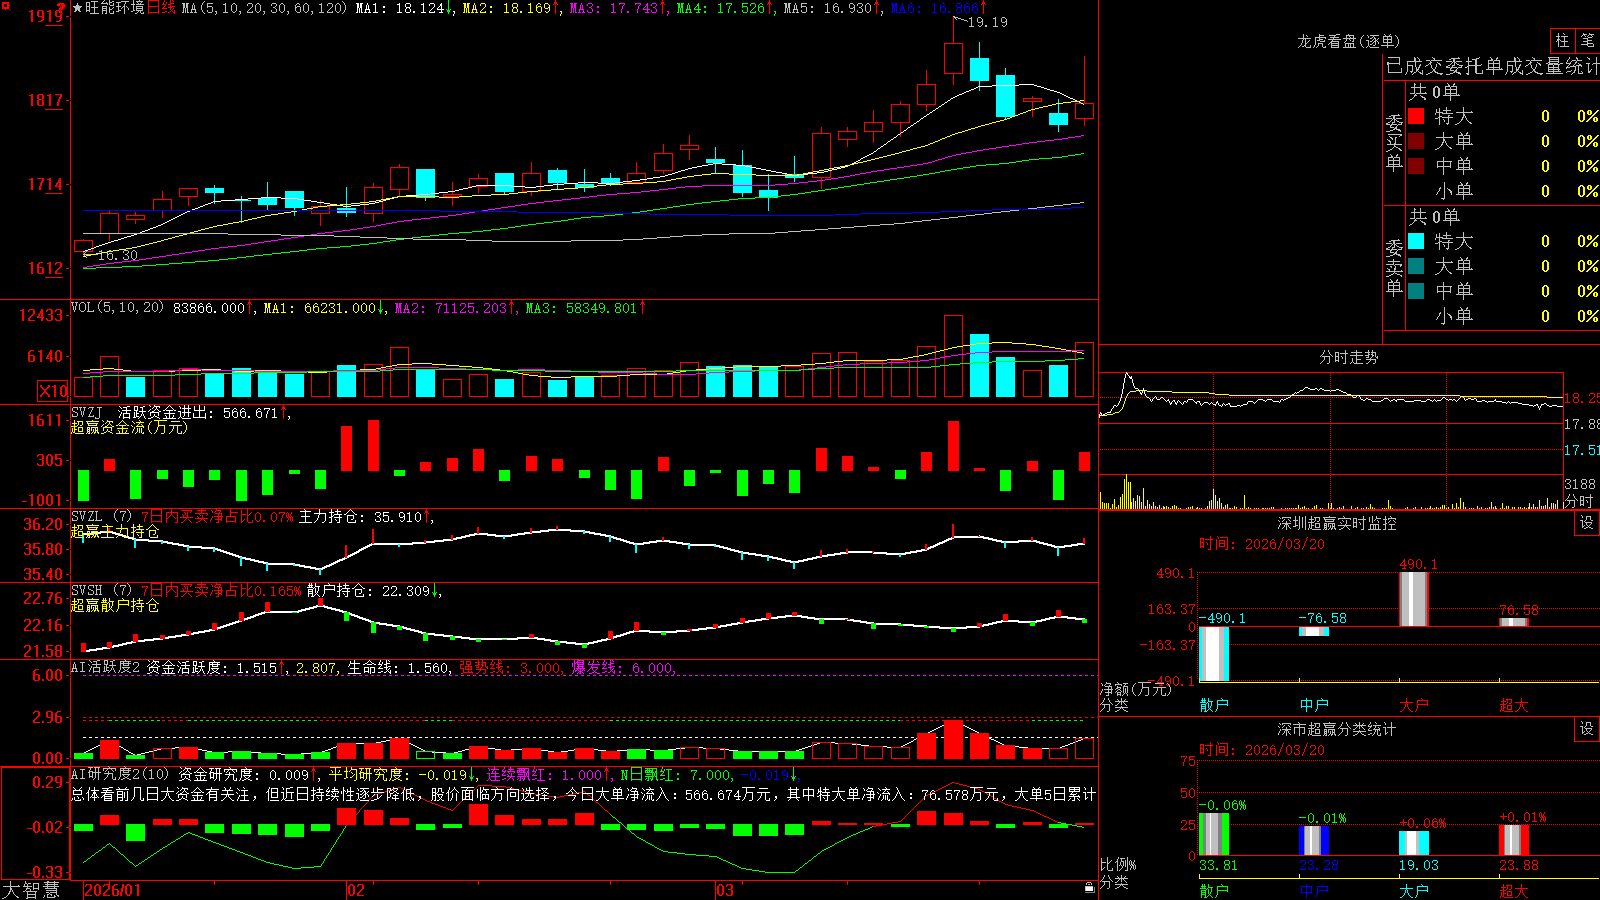
Task: Click the 19.19 high price marker
Action: pyautogui.click(x=988, y=22)
